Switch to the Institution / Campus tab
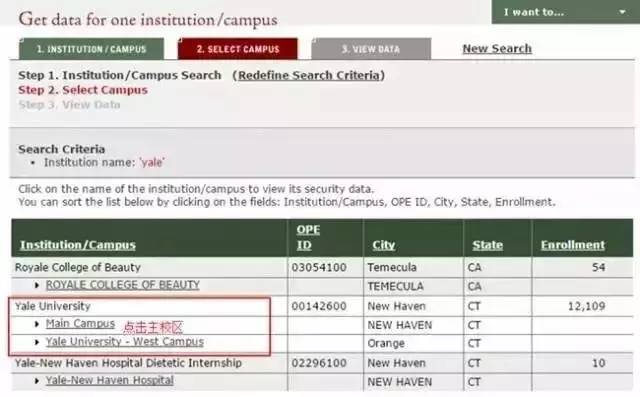Screen dimensions: 640x397 91,49
